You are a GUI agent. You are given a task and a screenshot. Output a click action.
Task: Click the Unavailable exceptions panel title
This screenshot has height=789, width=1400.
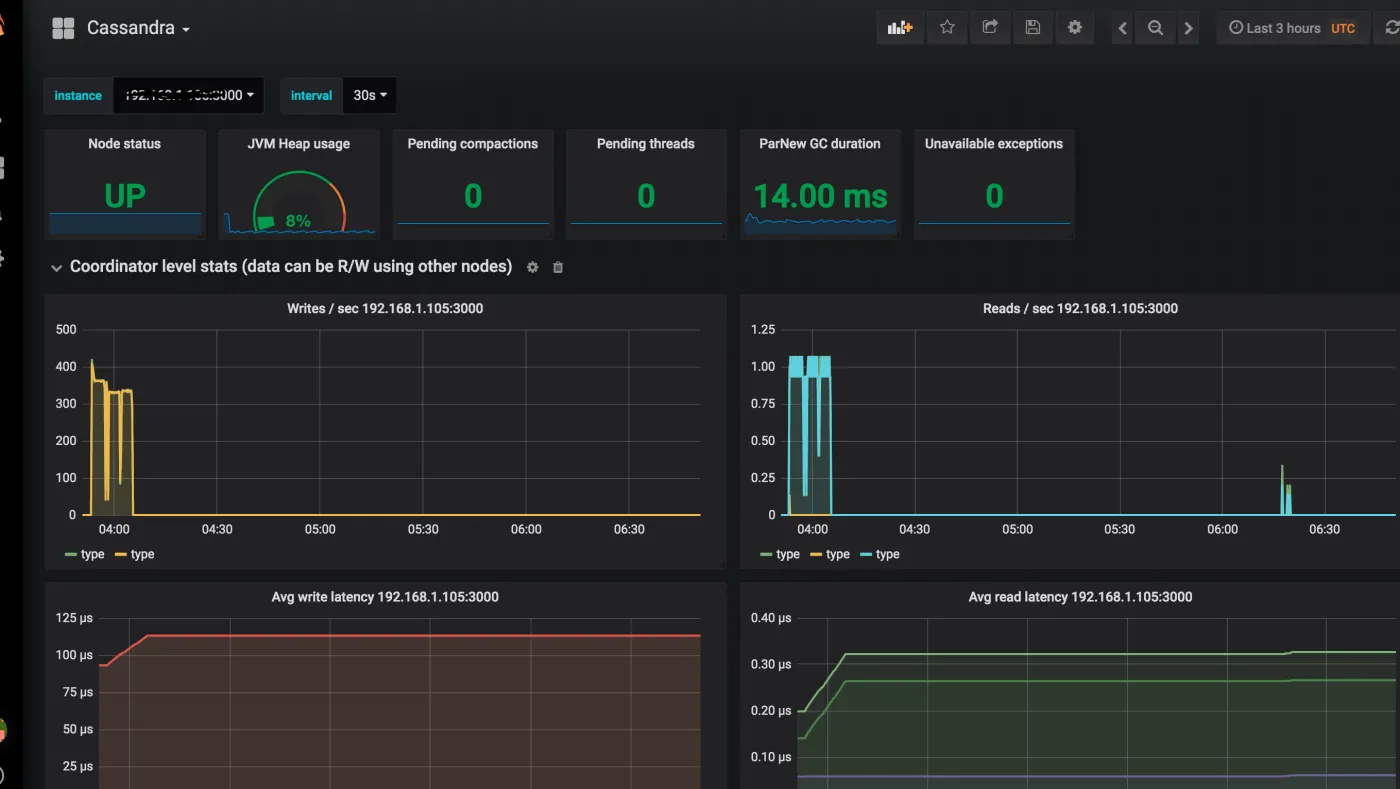(994, 144)
